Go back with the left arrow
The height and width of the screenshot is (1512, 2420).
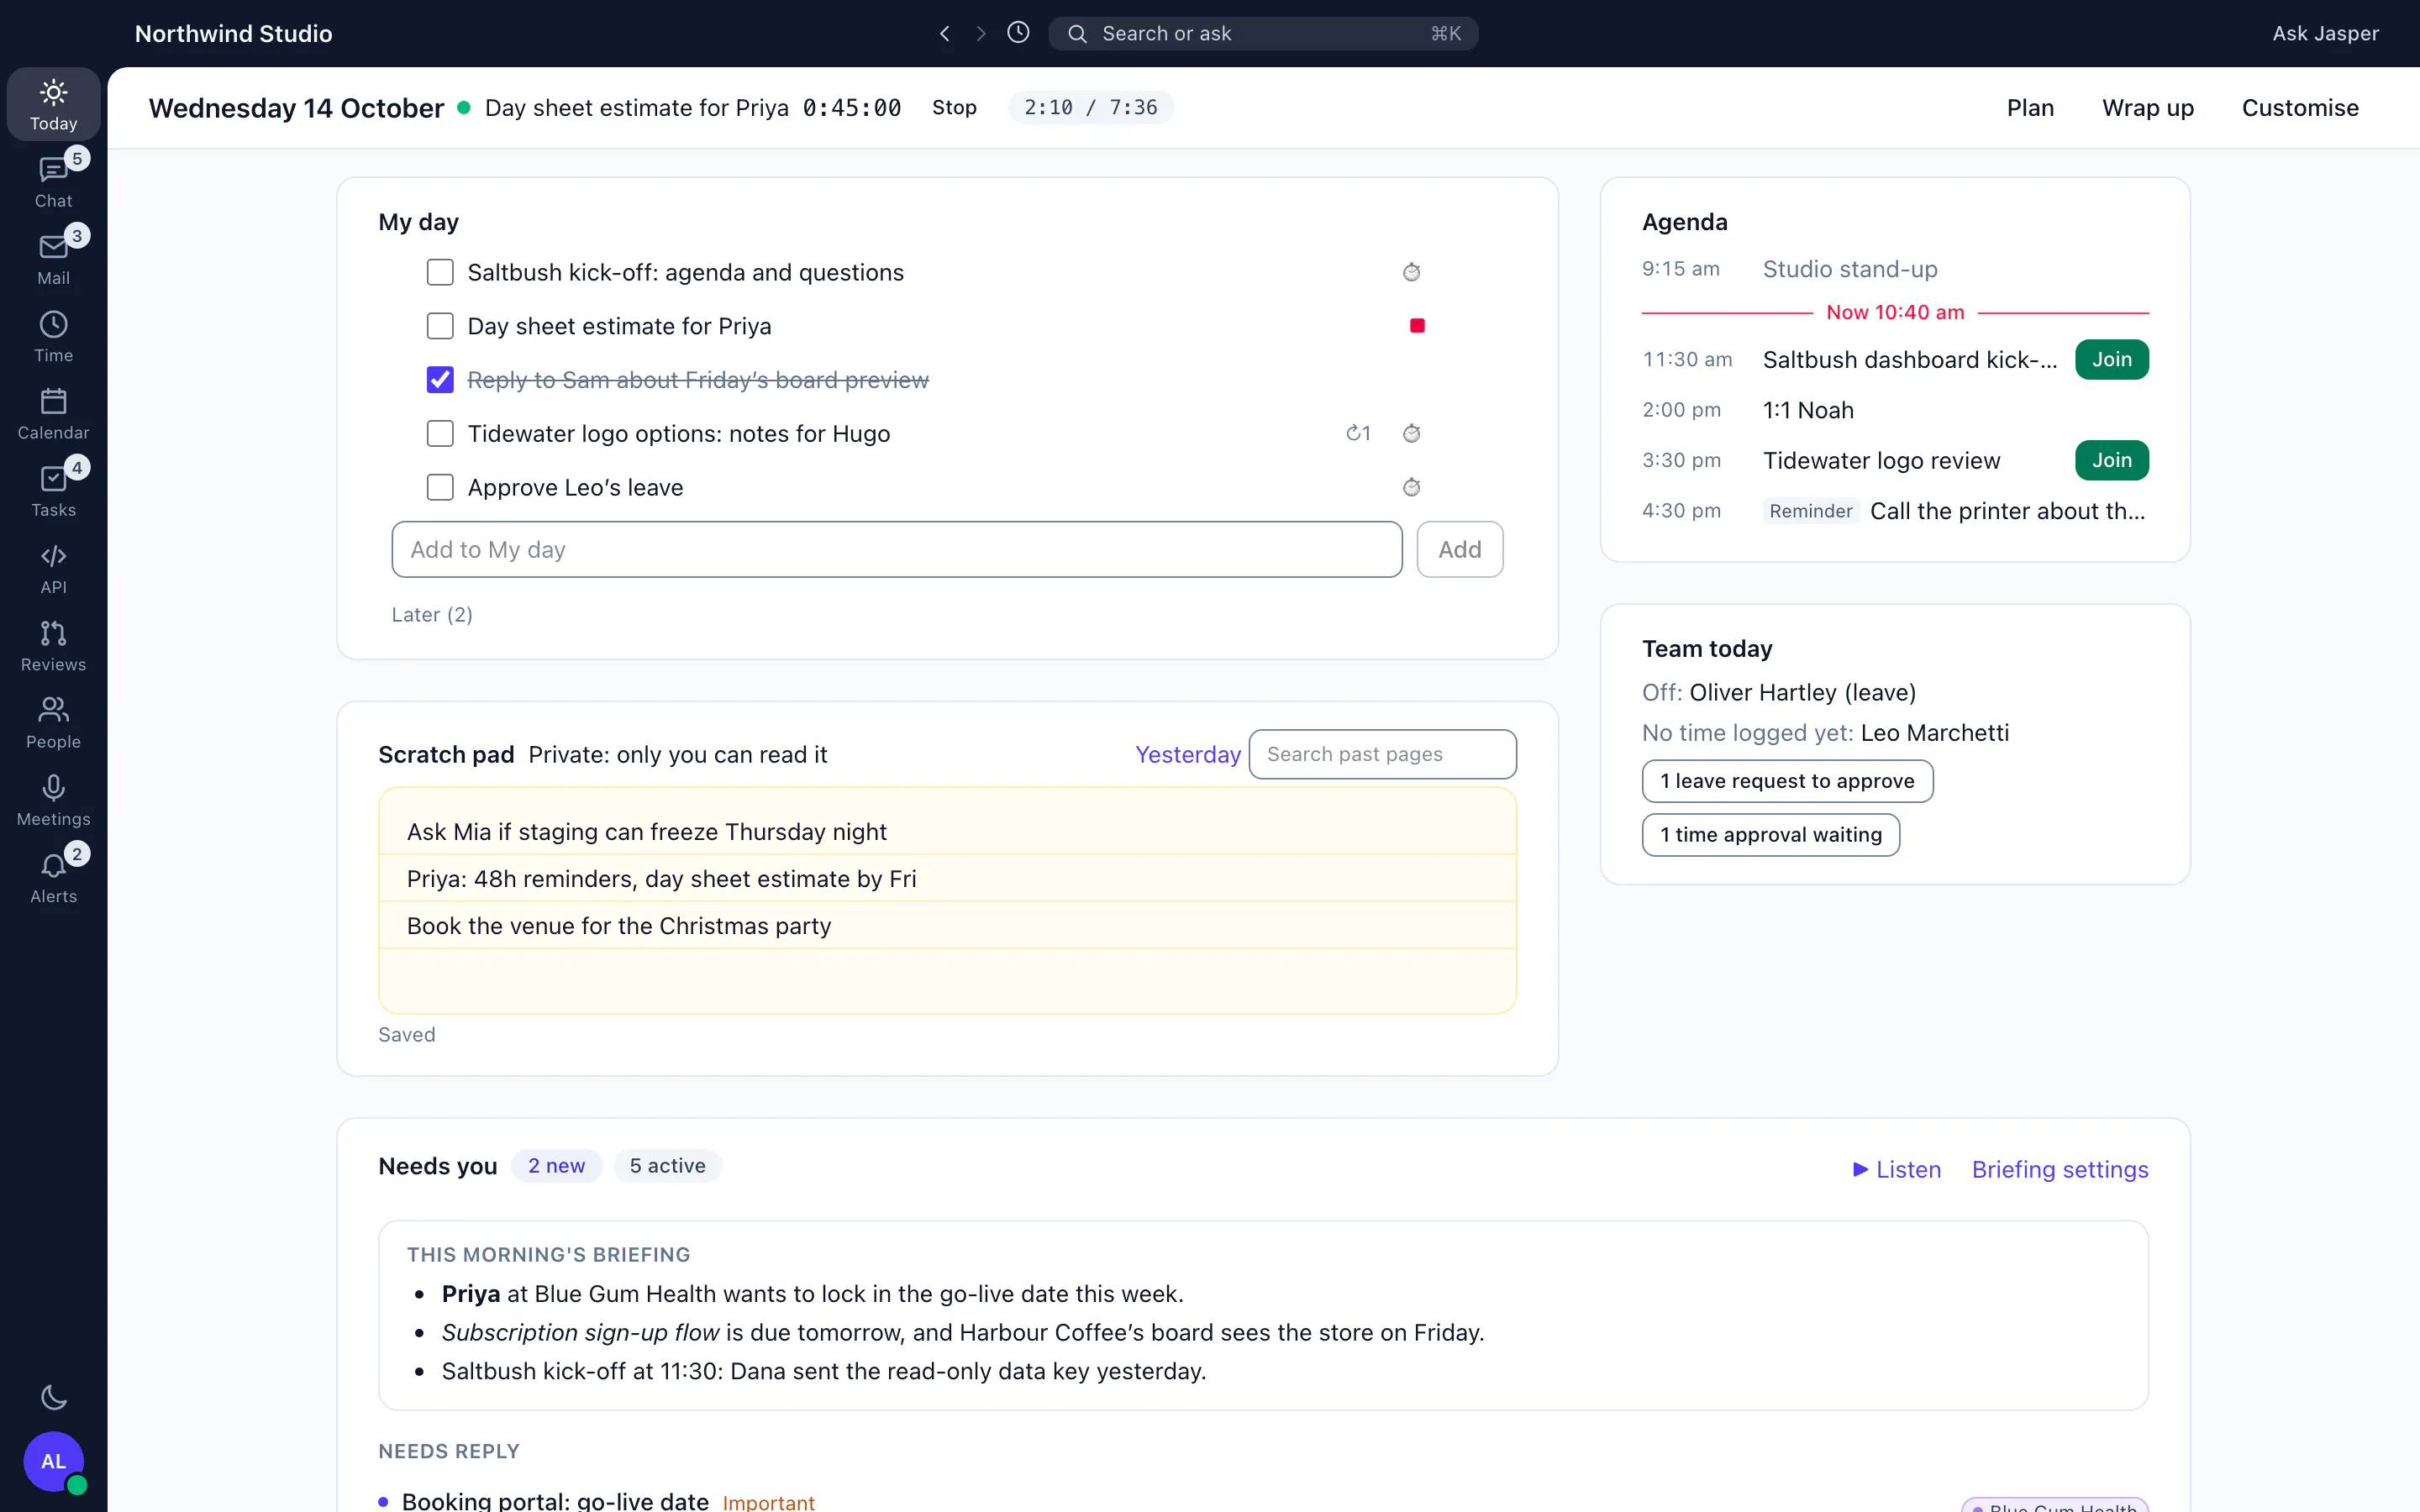tap(944, 34)
